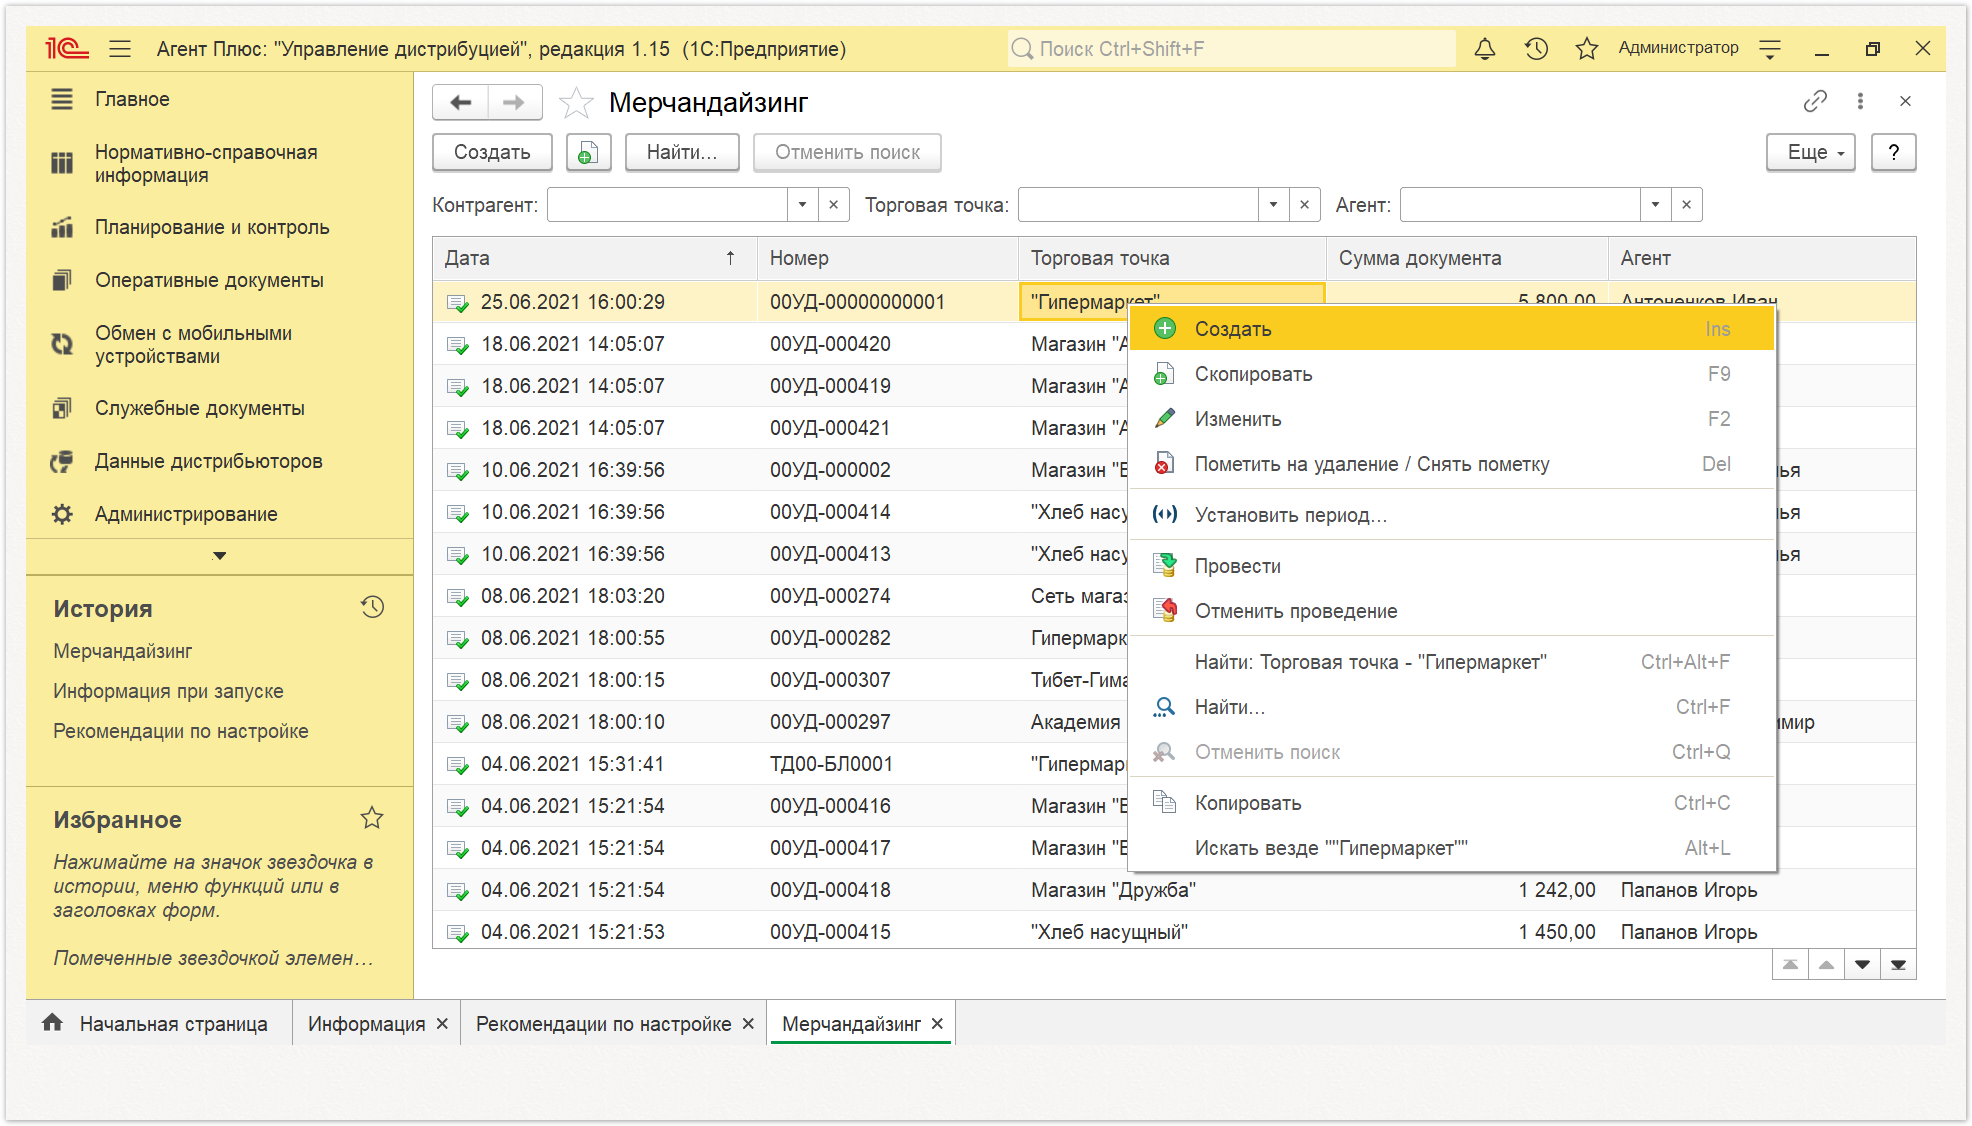Open Данные дистрибьюторов section
The image size is (1972, 1126).
point(208,461)
